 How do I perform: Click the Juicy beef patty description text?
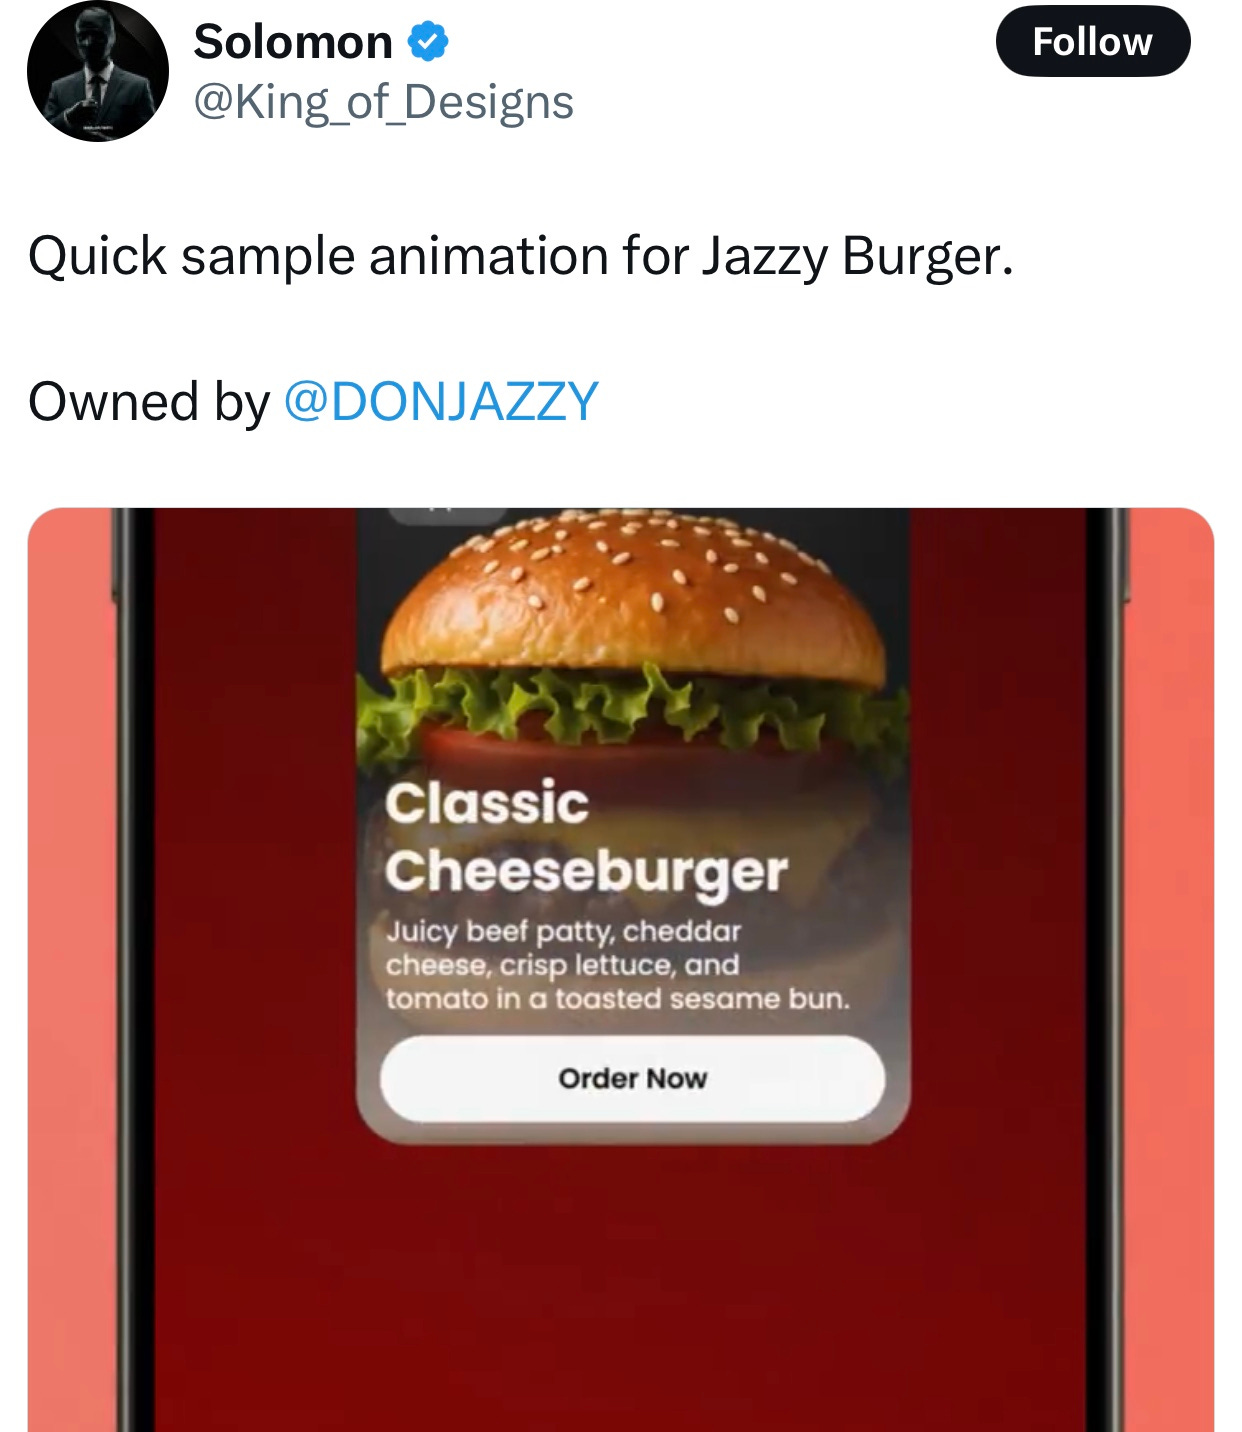pyautogui.click(x=617, y=965)
